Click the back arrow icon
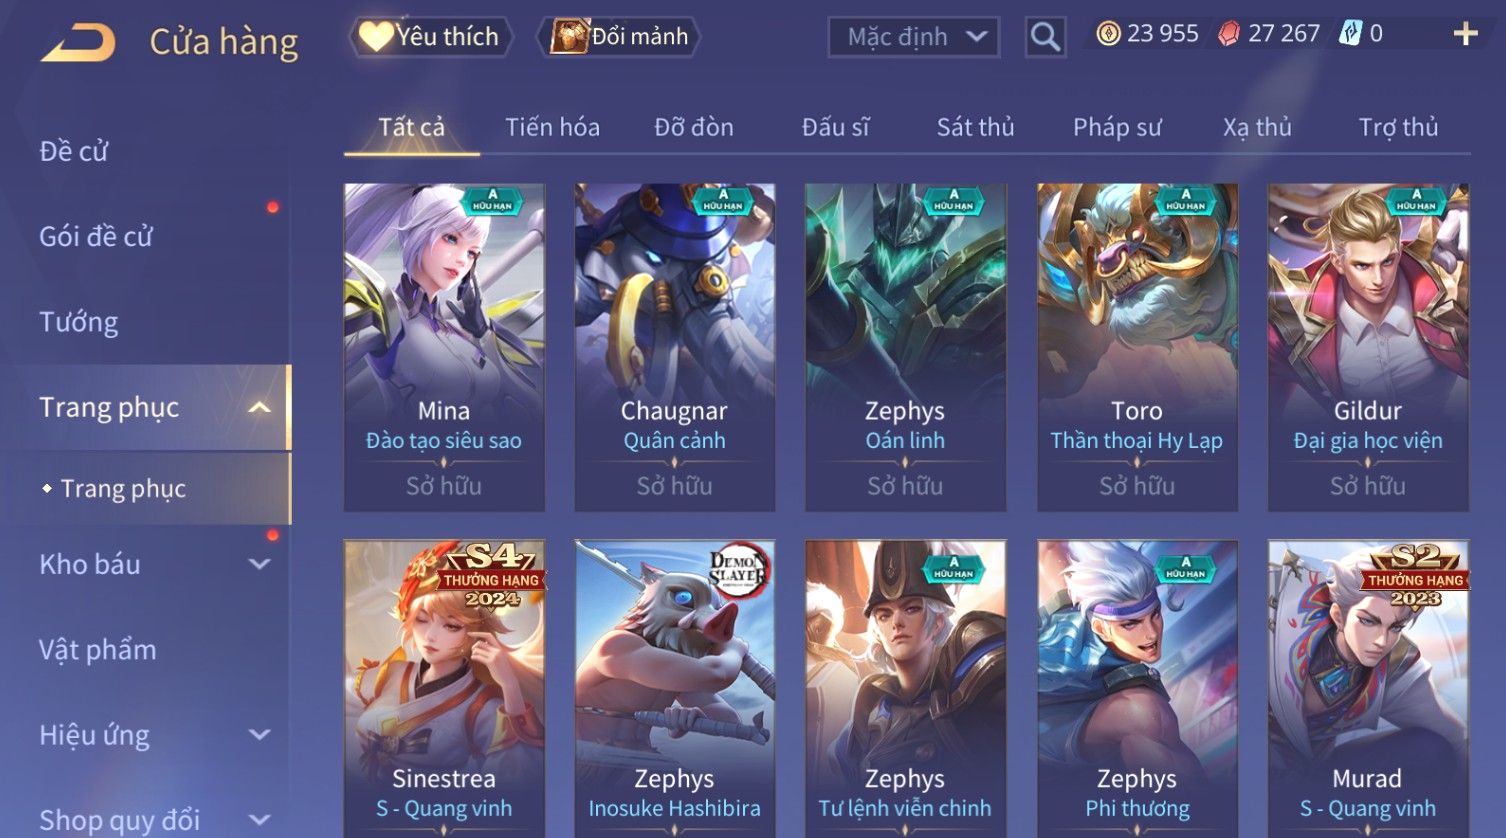Screen dimensions: 1506x838 (78, 42)
